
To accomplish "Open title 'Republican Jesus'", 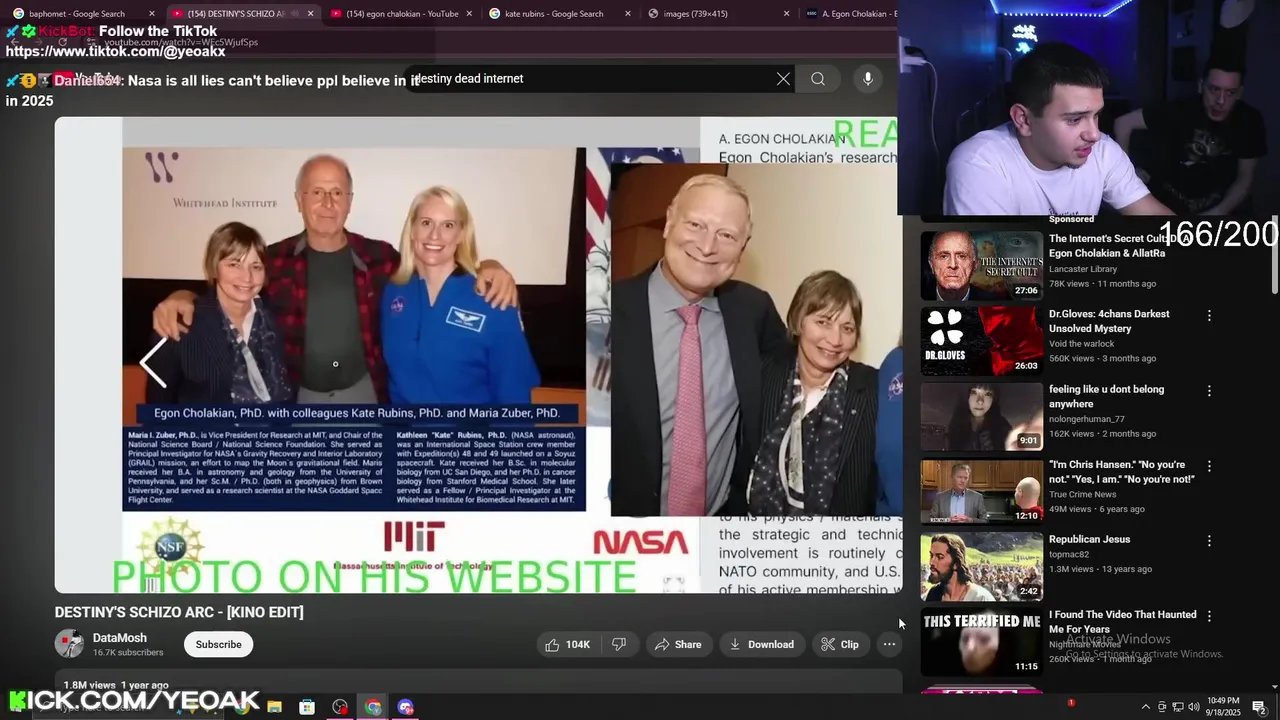I will click(1089, 539).
